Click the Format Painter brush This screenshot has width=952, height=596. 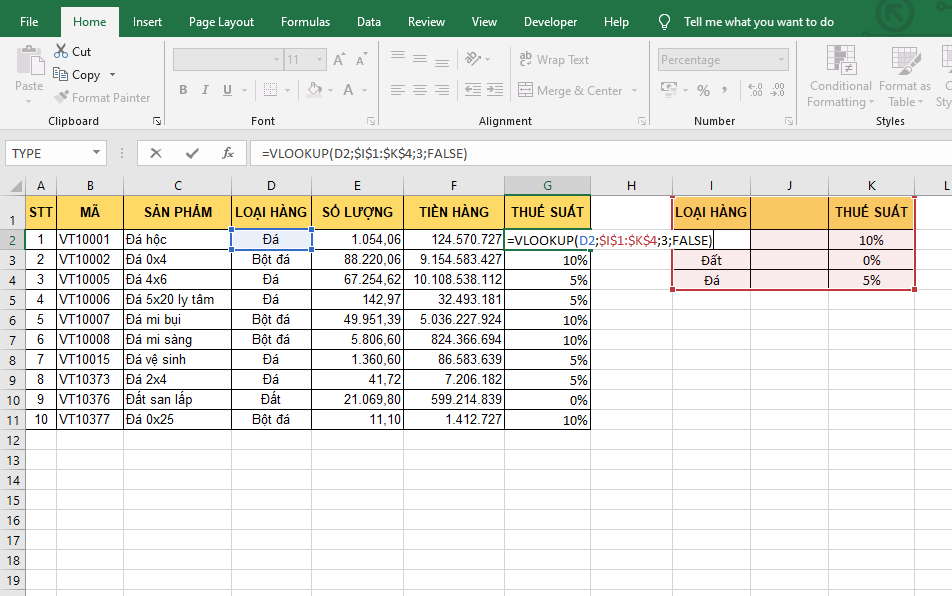pyautogui.click(x=60, y=98)
